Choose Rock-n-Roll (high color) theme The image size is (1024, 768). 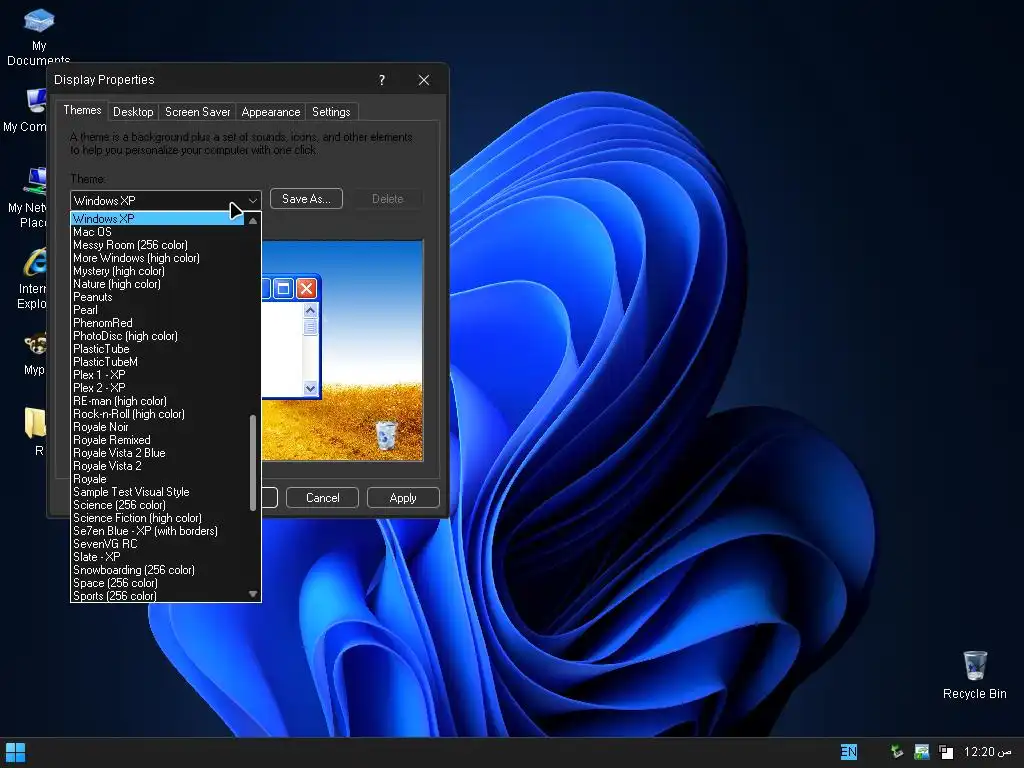pyautogui.click(x=157, y=414)
